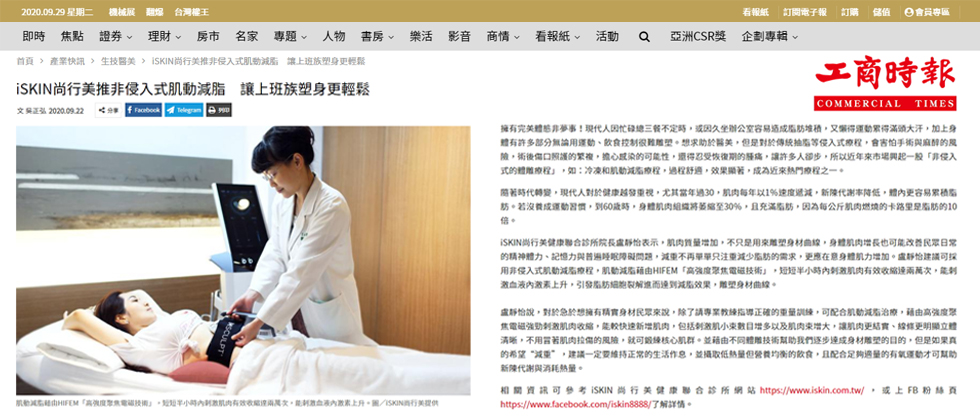Go to 首頁 breadcrumb link
980x419 pixels.
pyautogui.click(x=25, y=61)
